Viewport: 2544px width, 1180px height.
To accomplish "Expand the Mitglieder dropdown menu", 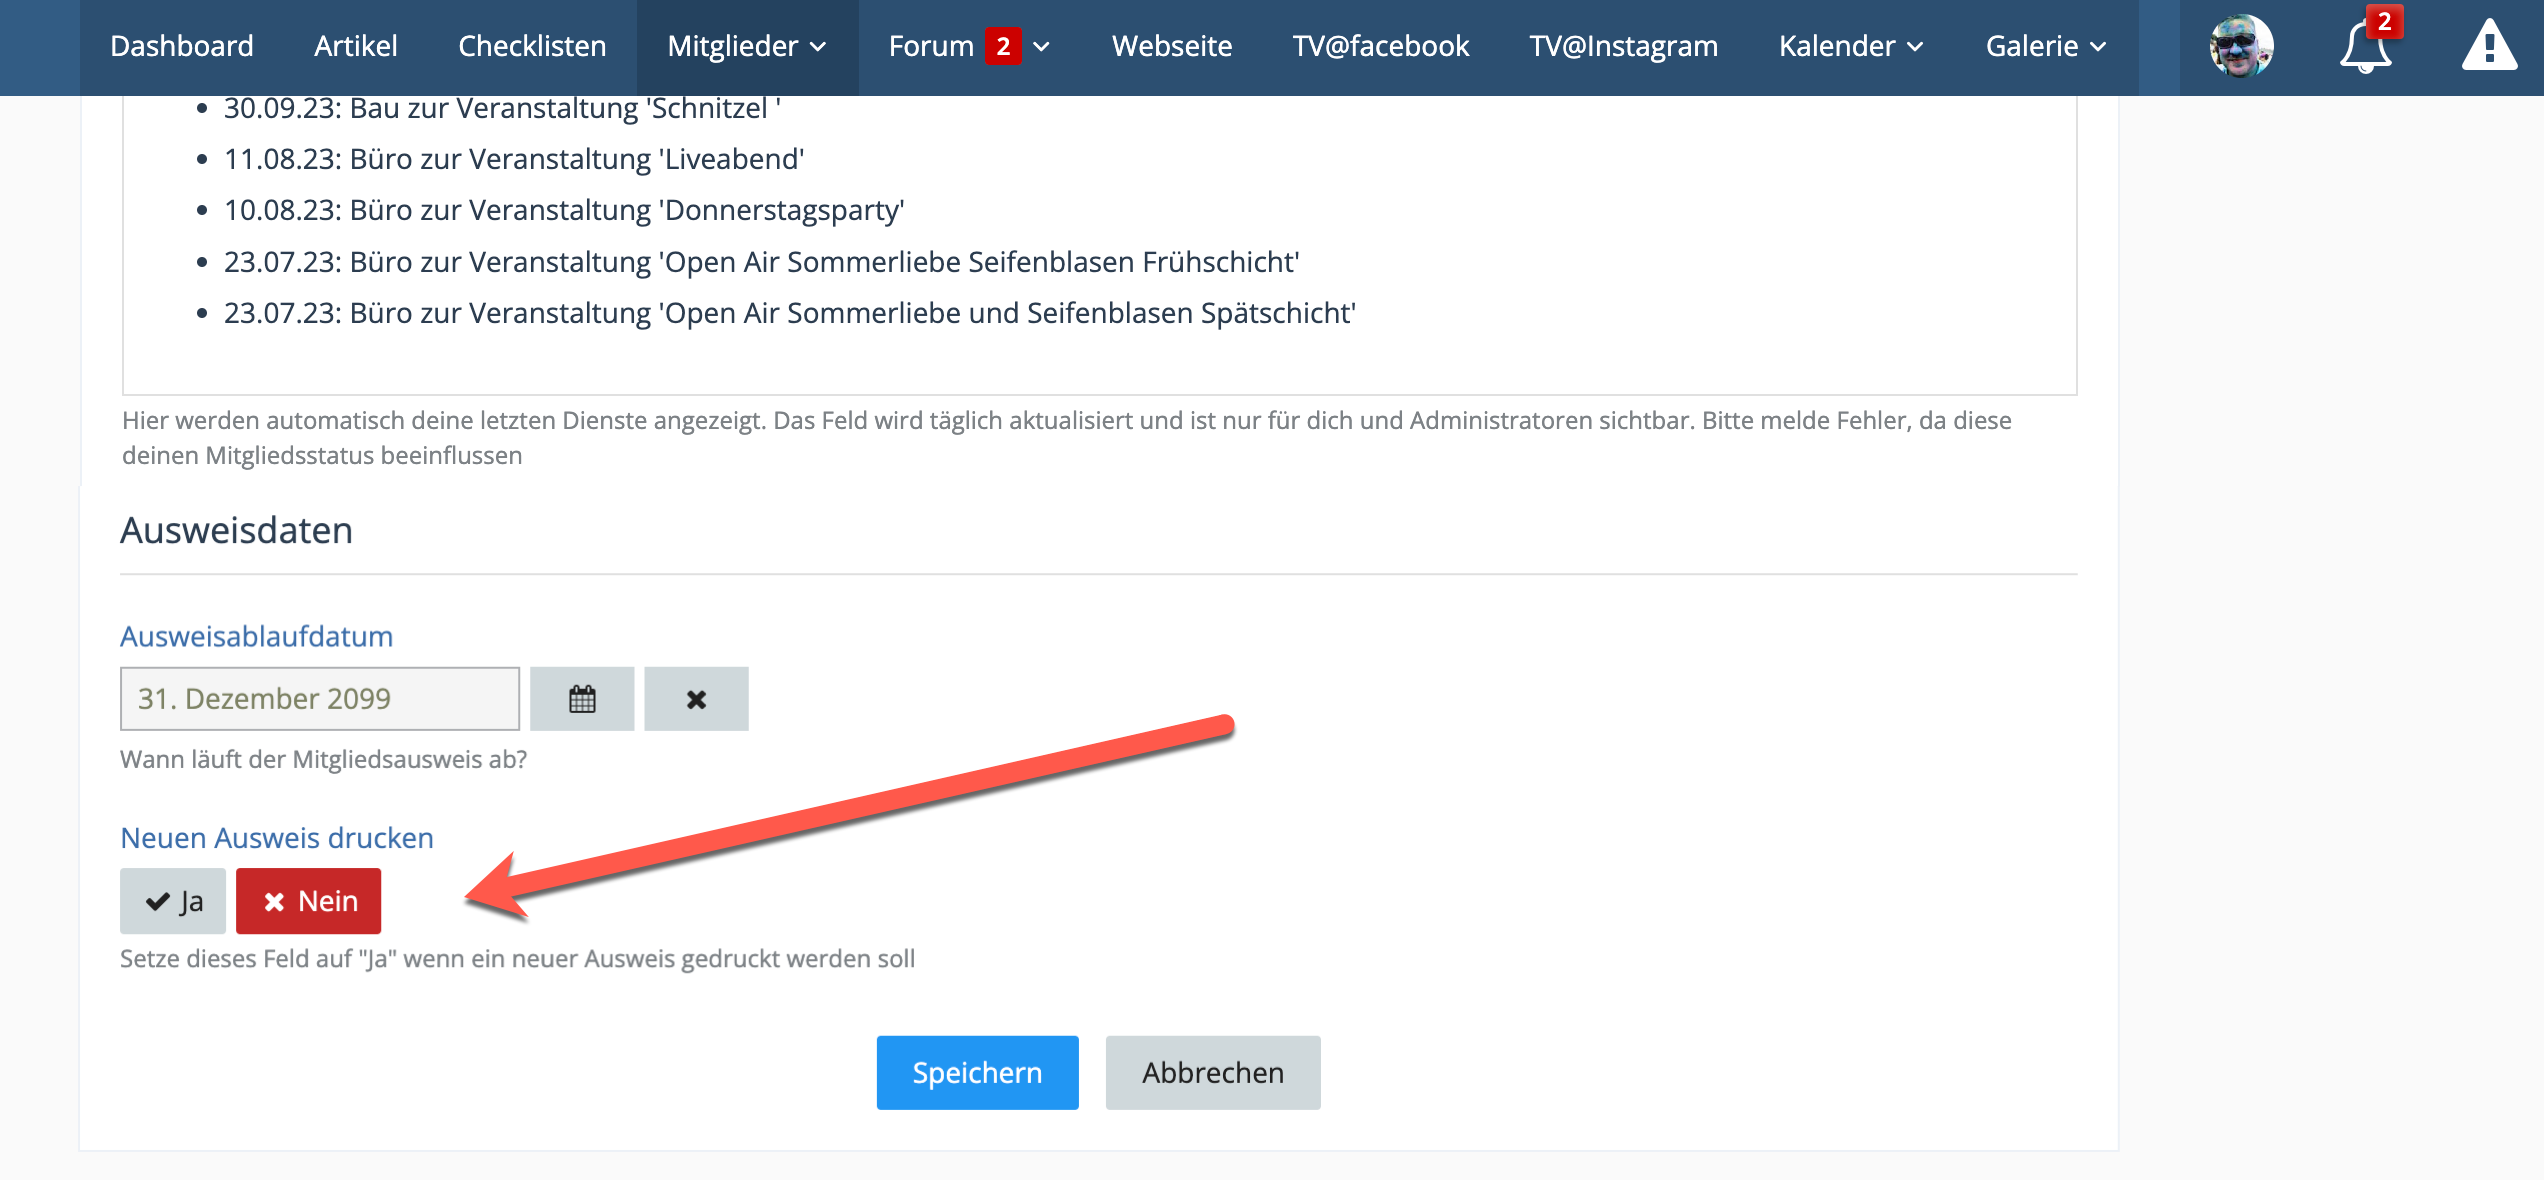I will click(x=747, y=46).
